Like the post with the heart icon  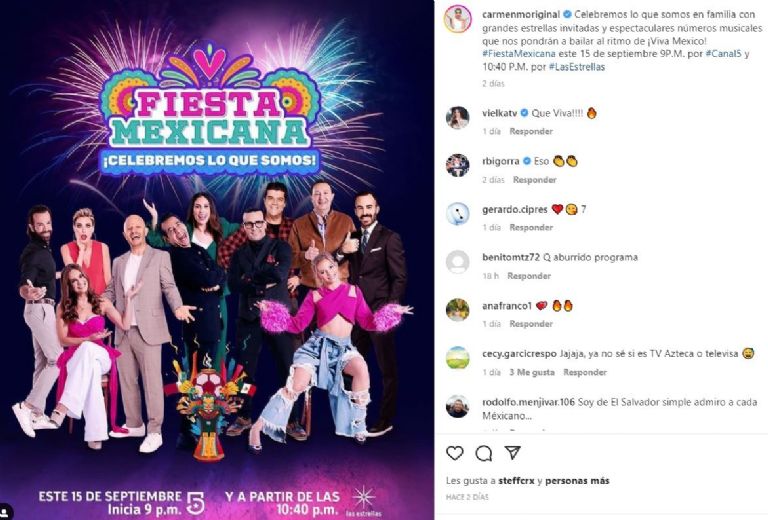tap(455, 453)
